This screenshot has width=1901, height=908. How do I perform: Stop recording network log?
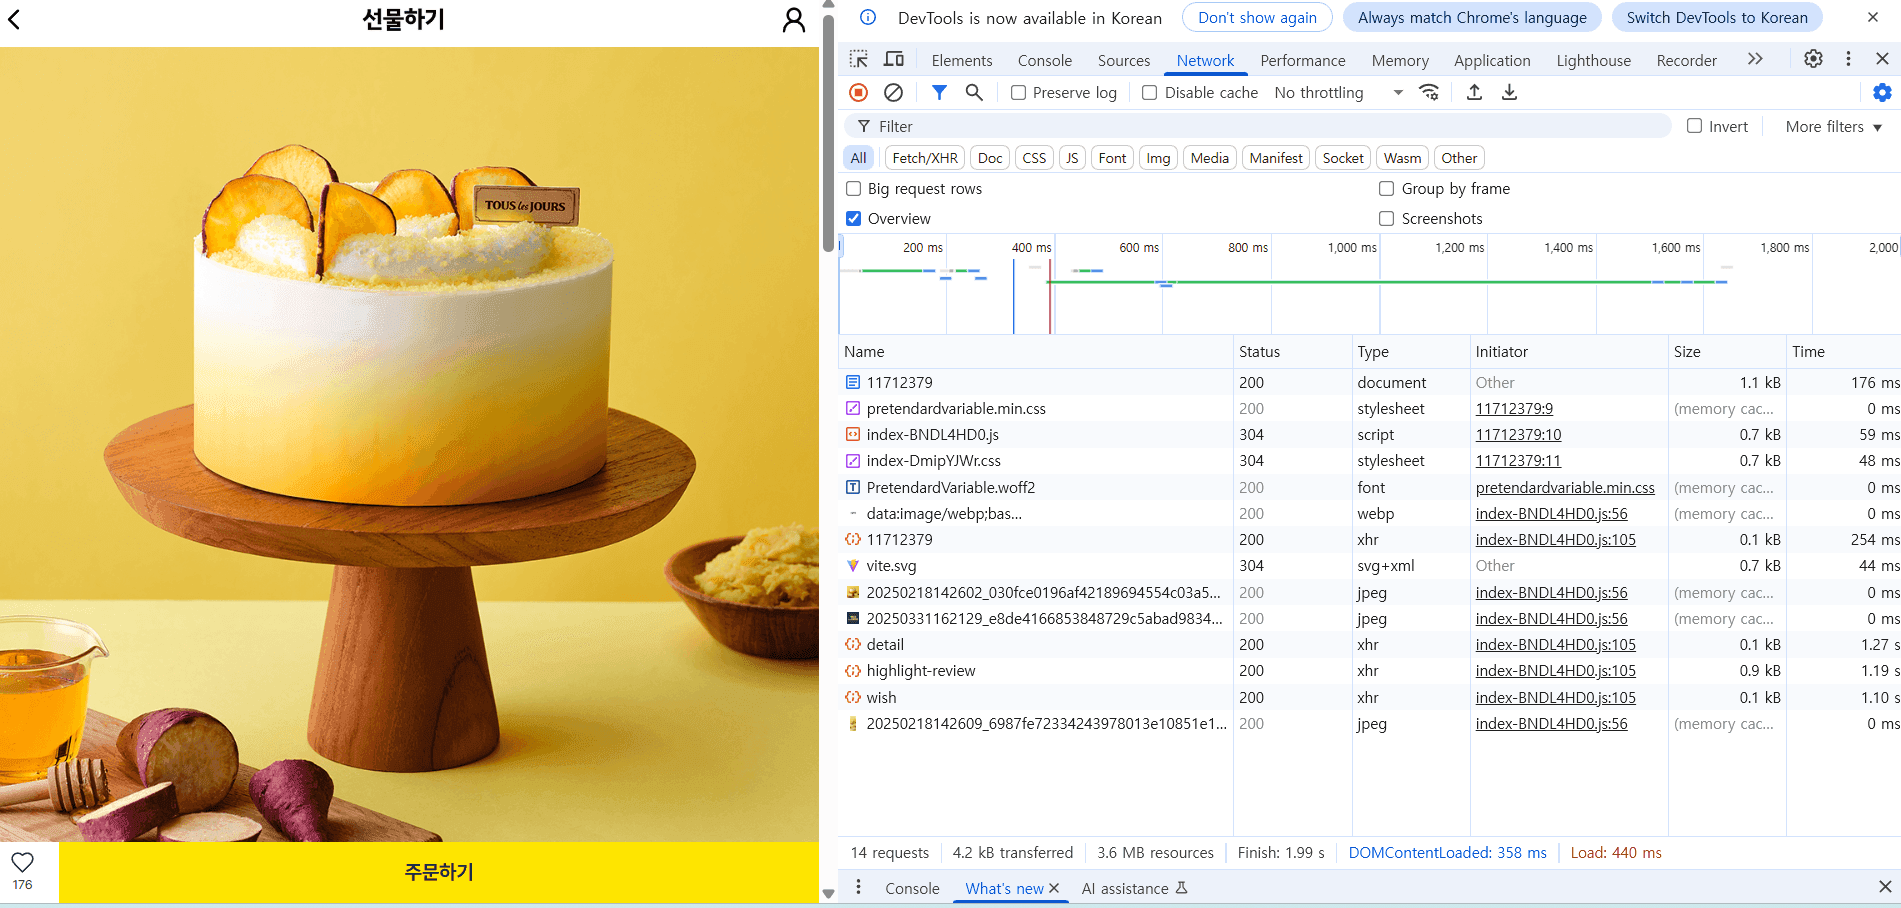858,92
